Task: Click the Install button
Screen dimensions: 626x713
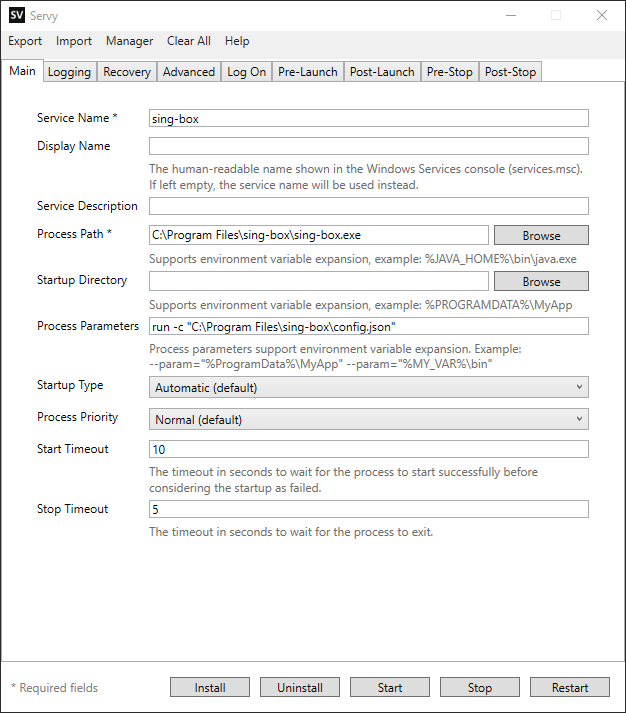Action: pos(210,688)
